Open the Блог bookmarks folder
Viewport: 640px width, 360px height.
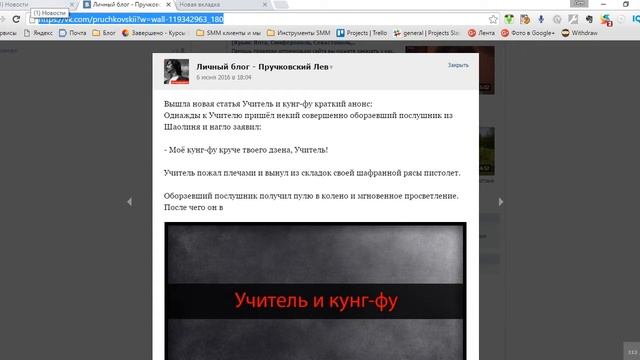[104, 33]
